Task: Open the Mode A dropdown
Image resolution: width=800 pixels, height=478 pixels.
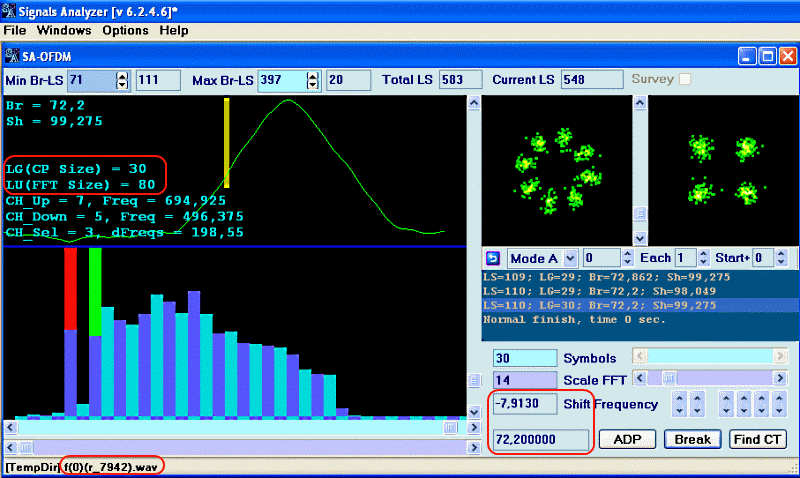Action: pos(571,258)
